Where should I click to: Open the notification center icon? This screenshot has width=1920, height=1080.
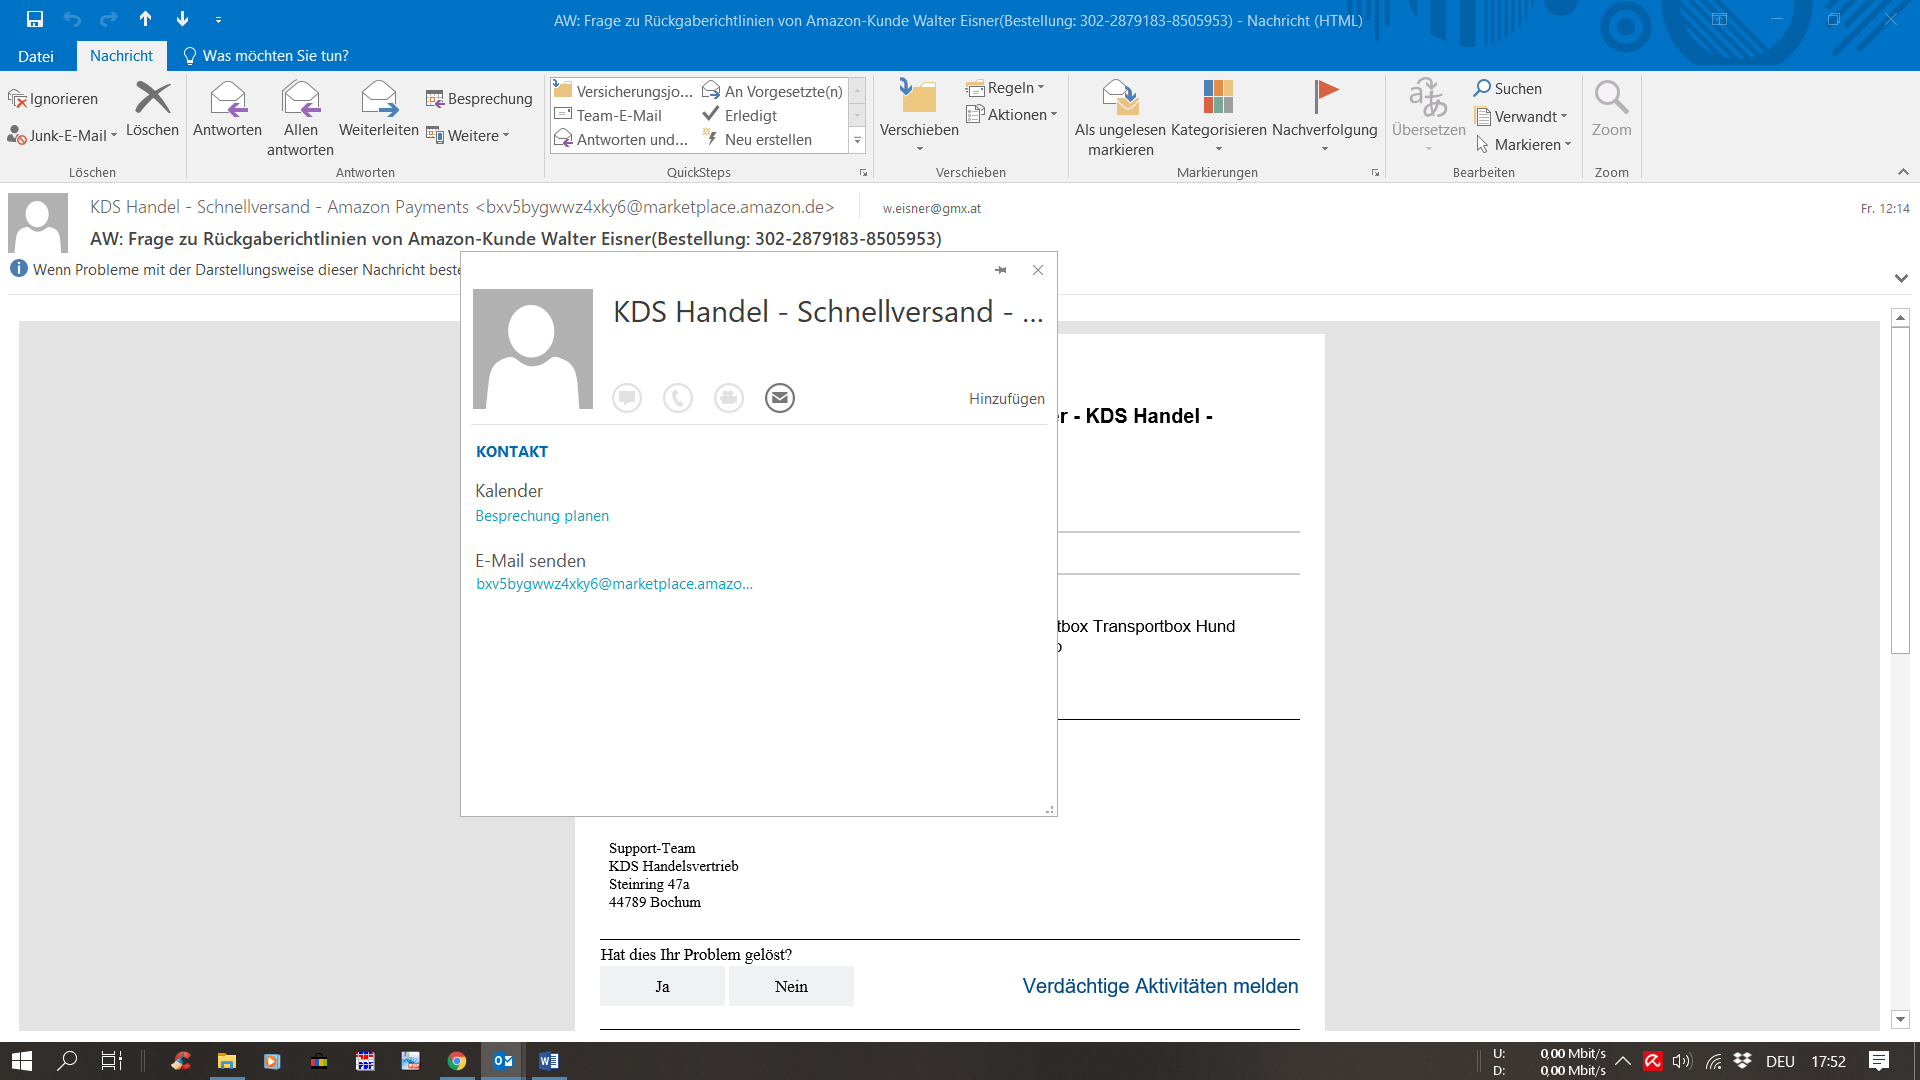click(x=1879, y=1061)
